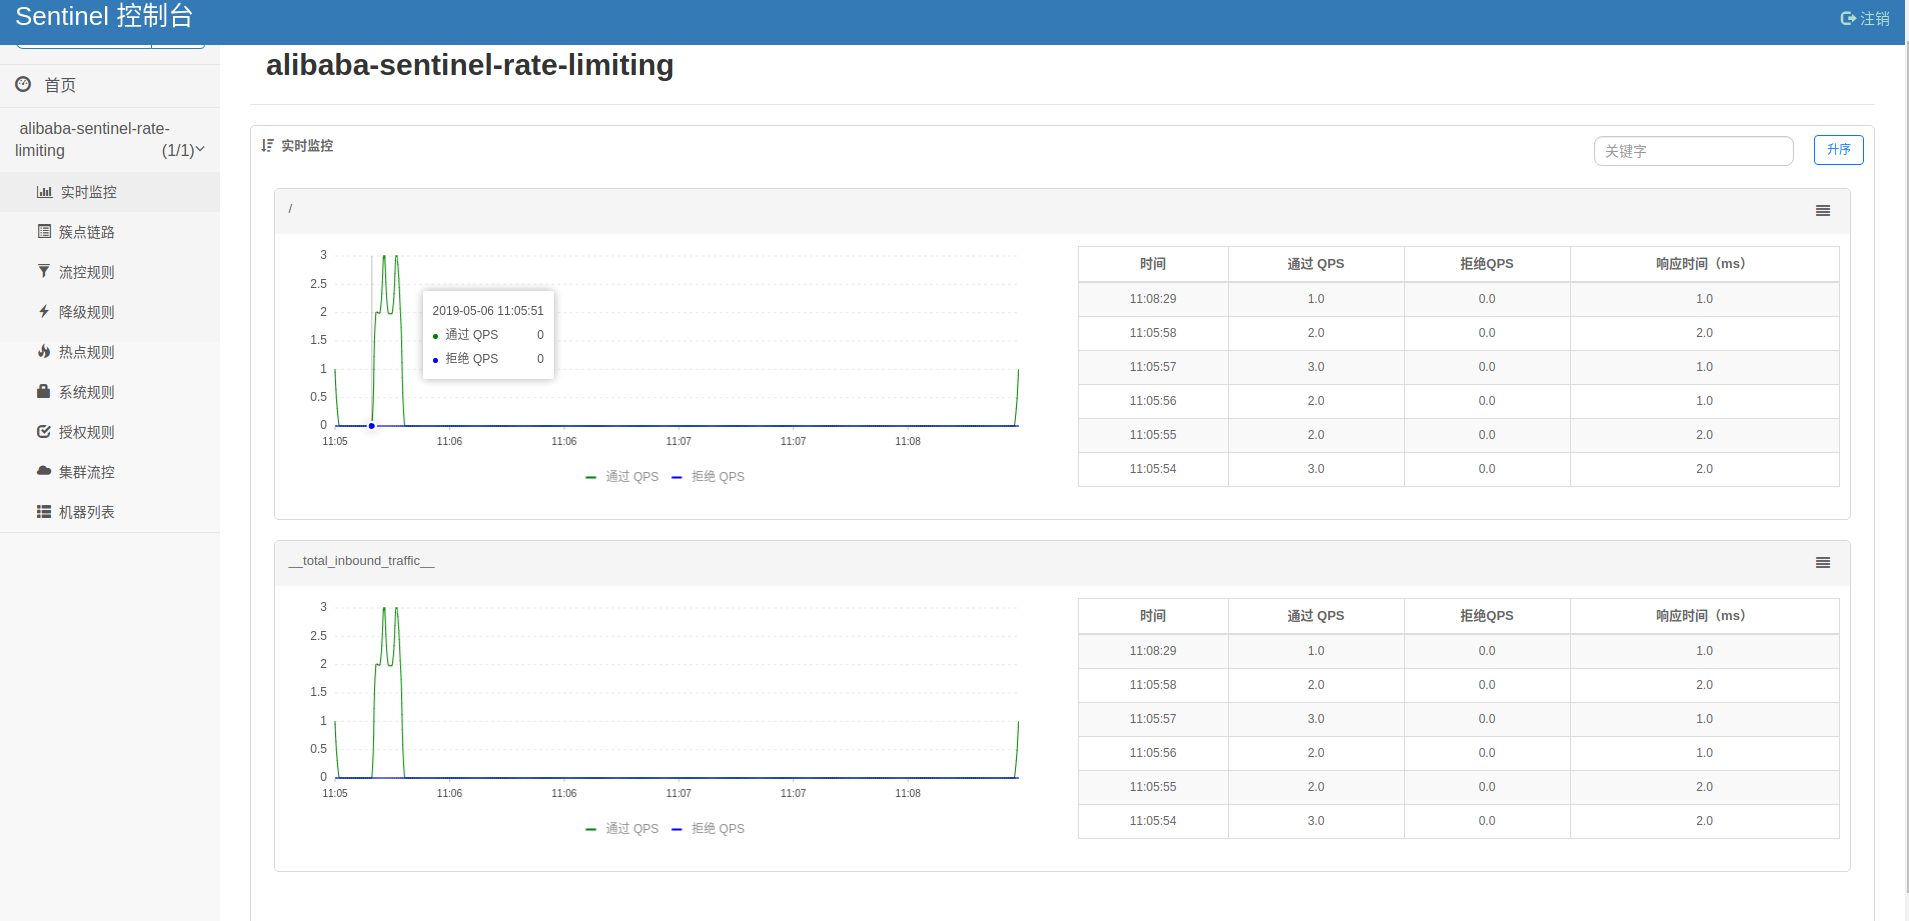This screenshot has height=921, width=1909.
Task: Click the 升序 sort button
Action: click(1838, 150)
